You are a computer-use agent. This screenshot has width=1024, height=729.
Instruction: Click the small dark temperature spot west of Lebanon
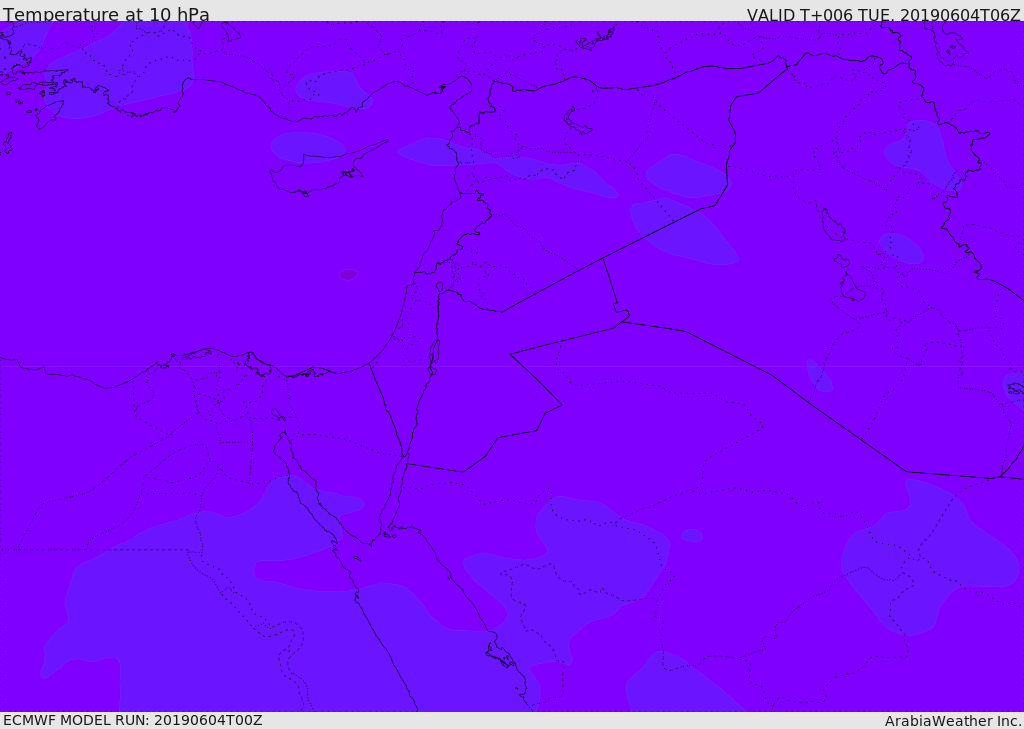click(x=348, y=275)
